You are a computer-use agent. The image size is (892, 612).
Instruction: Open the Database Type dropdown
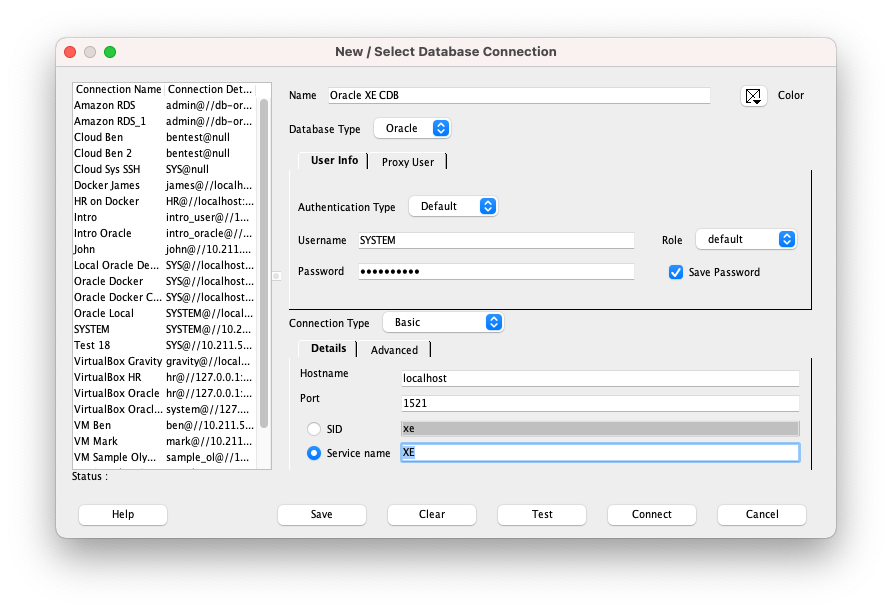(412, 128)
